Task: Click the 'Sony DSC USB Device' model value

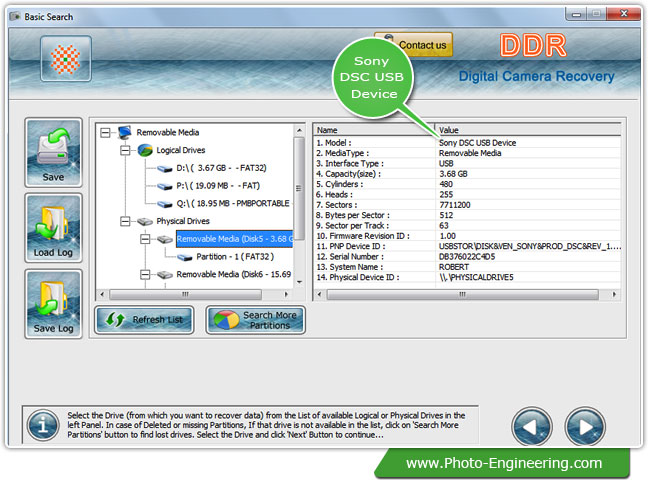Action: [x=477, y=143]
